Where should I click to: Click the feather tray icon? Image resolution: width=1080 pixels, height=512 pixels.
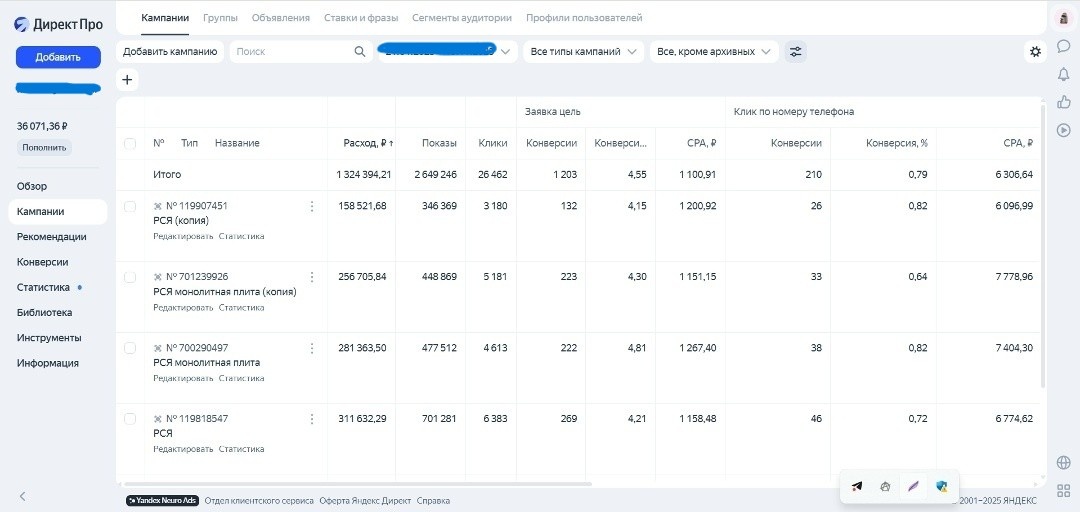click(x=913, y=486)
